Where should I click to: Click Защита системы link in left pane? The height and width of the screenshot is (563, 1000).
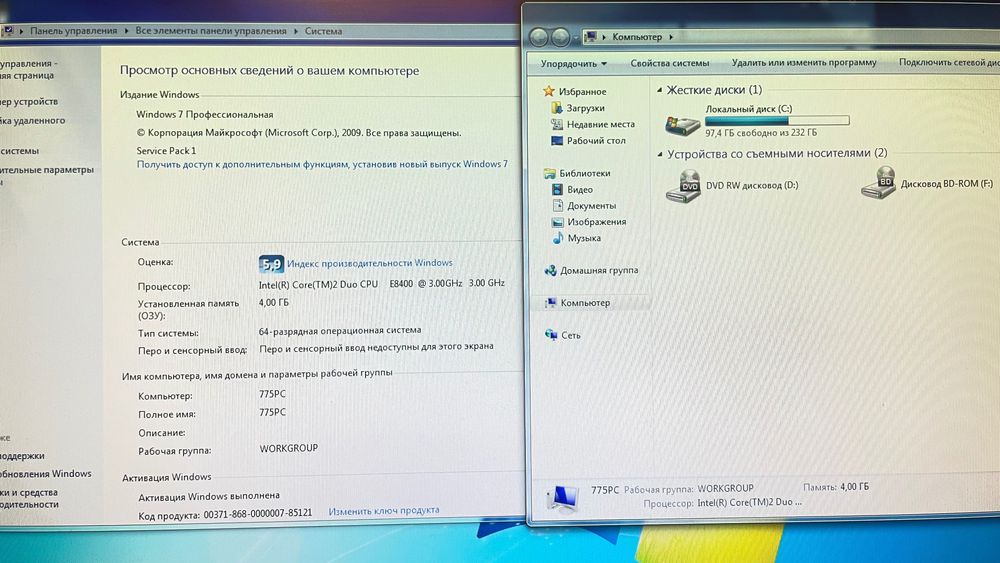(19, 151)
